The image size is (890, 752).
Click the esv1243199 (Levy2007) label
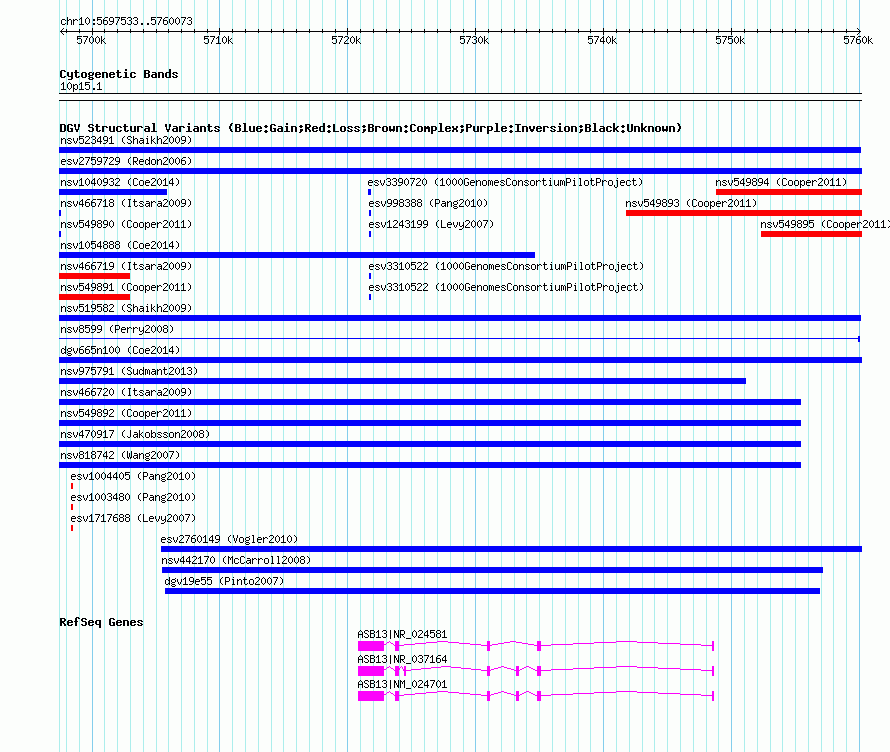pyautogui.click(x=431, y=224)
